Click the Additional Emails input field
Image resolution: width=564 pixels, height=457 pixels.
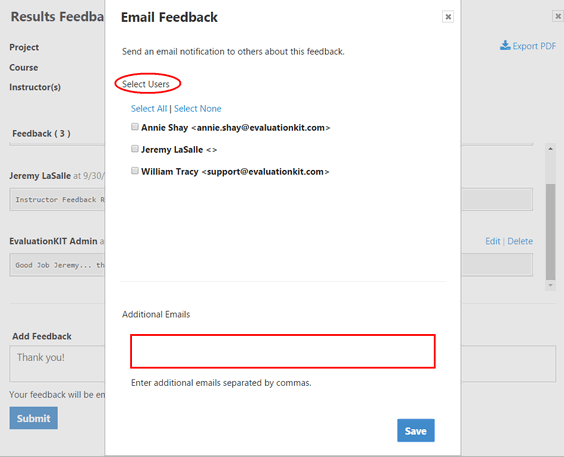(x=283, y=351)
